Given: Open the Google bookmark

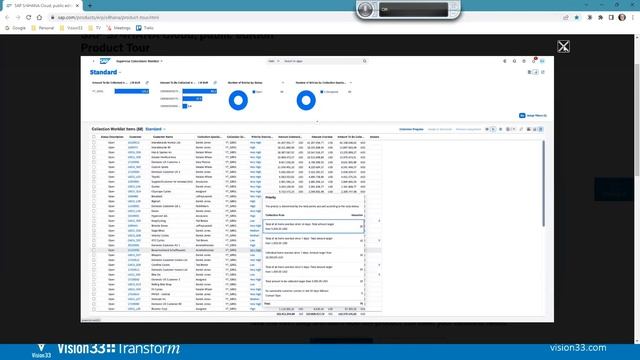Looking at the screenshot, I should tap(16, 28).
